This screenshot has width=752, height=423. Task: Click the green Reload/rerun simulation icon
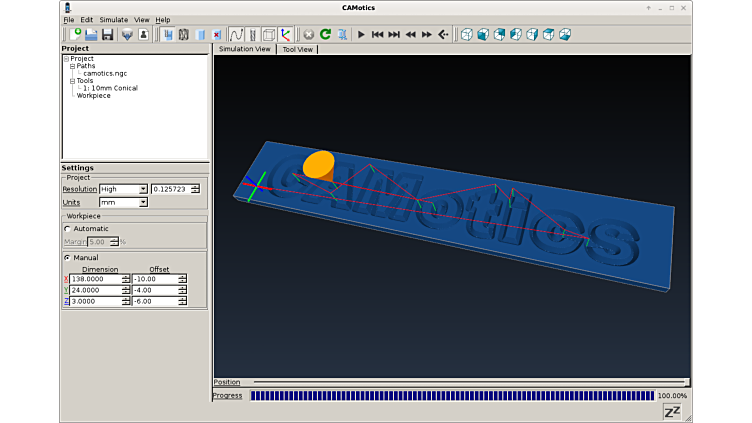coord(325,34)
